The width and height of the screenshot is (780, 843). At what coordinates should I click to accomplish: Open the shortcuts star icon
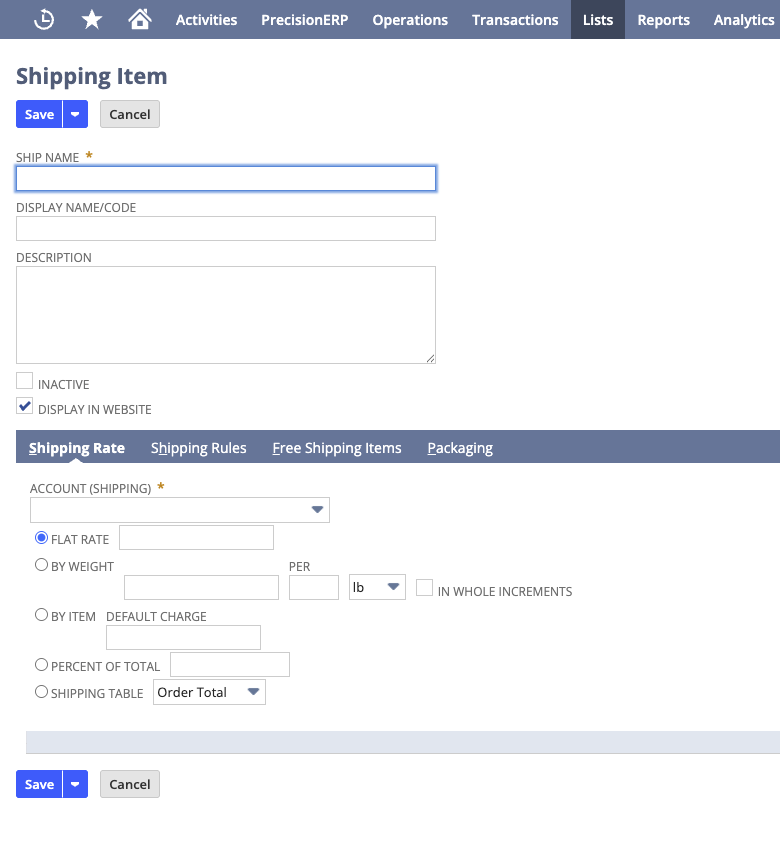click(x=92, y=20)
